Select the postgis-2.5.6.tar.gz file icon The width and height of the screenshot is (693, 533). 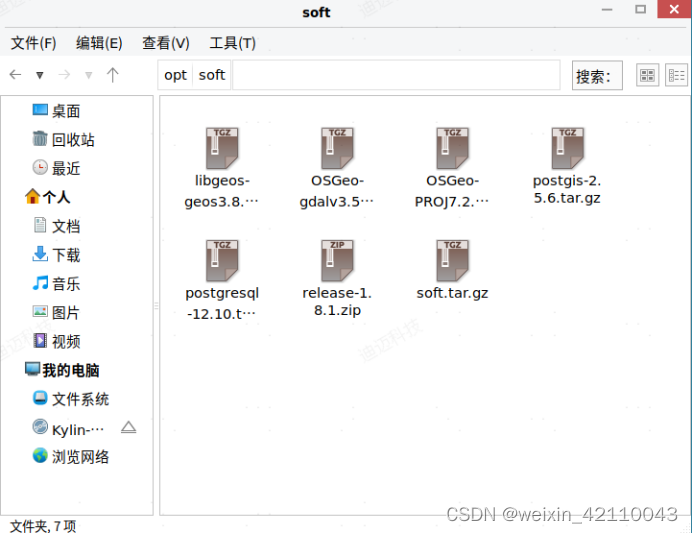coord(567,148)
